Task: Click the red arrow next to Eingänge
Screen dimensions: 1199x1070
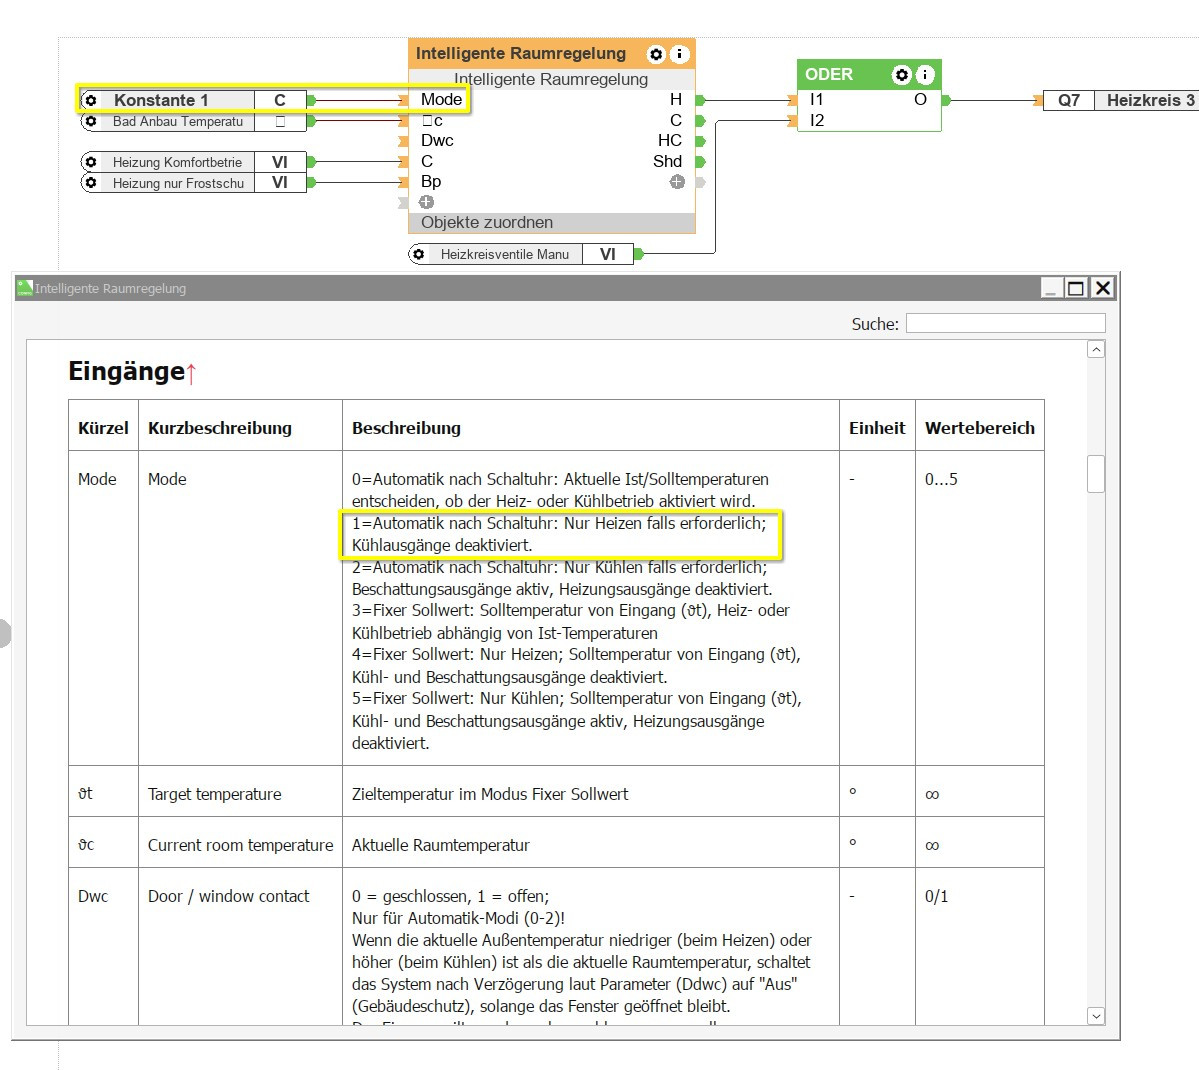Action: [x=191, y=373]
